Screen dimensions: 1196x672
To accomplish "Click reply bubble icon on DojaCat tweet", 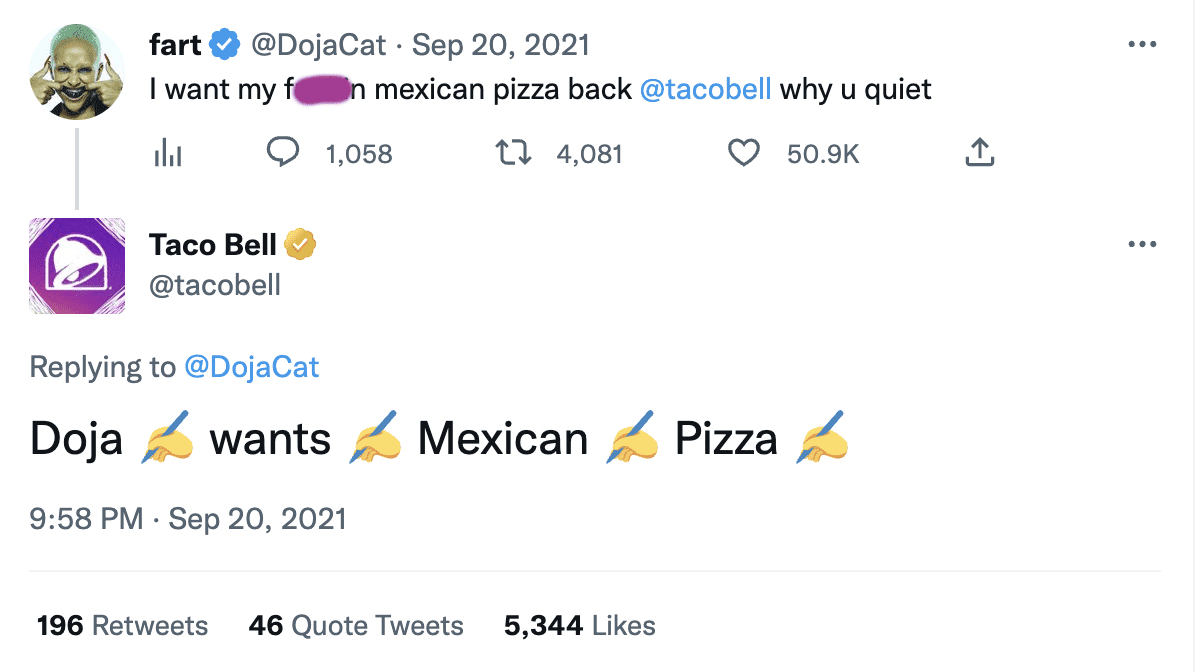I will pos(283,153).
